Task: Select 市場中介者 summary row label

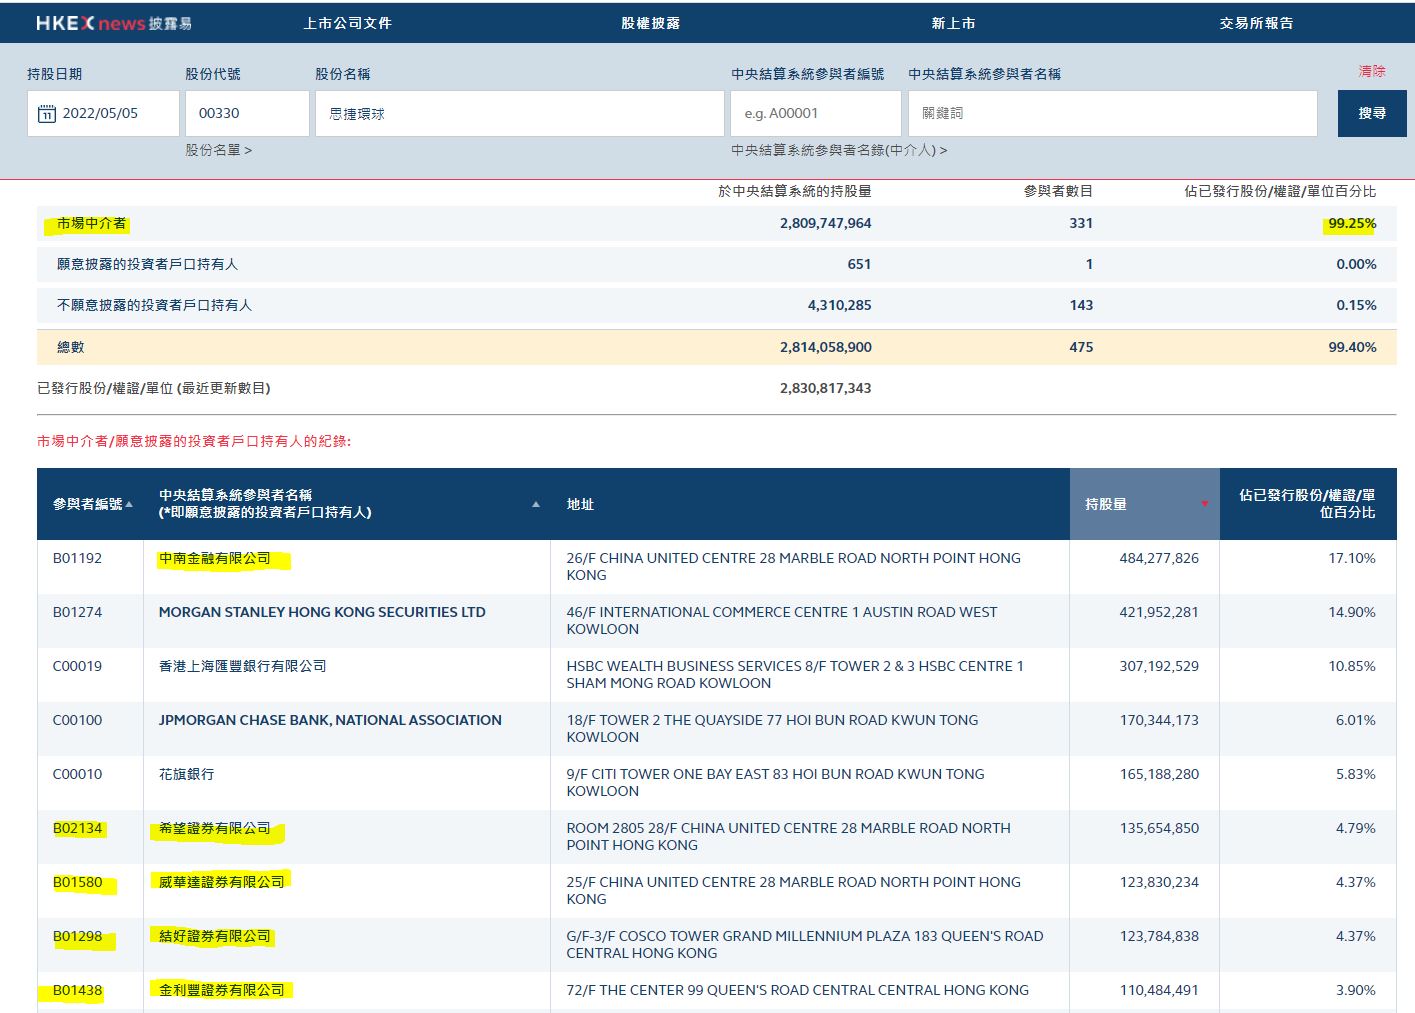Action: pos(92,224)
